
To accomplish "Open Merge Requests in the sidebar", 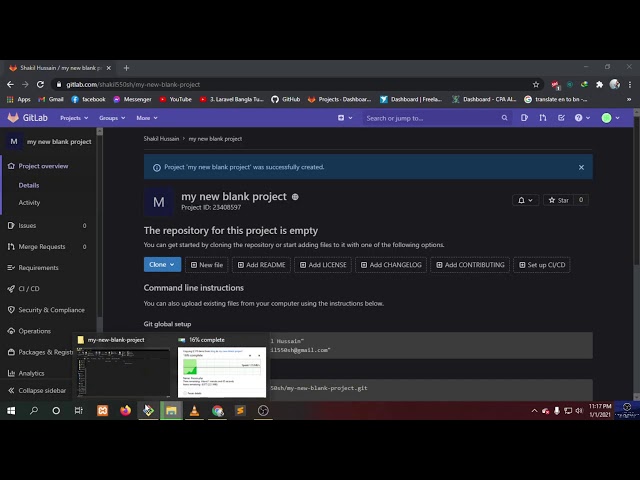I will [x=42, y=247].
